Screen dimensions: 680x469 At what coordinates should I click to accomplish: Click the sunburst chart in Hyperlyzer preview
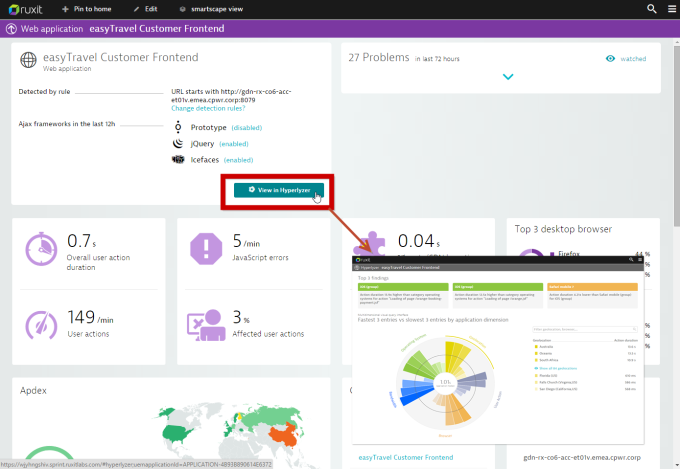click(445, 382)
